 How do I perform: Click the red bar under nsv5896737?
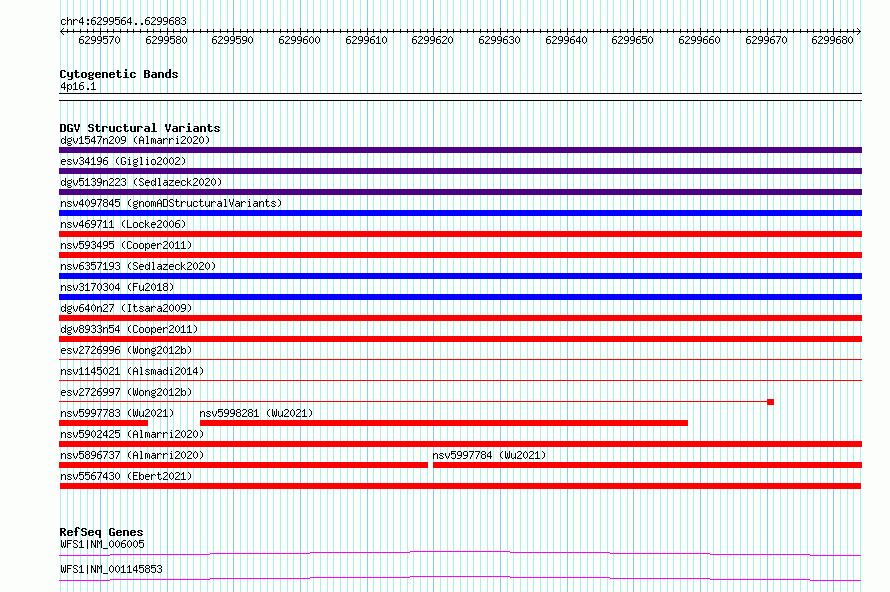coord(244,465)
